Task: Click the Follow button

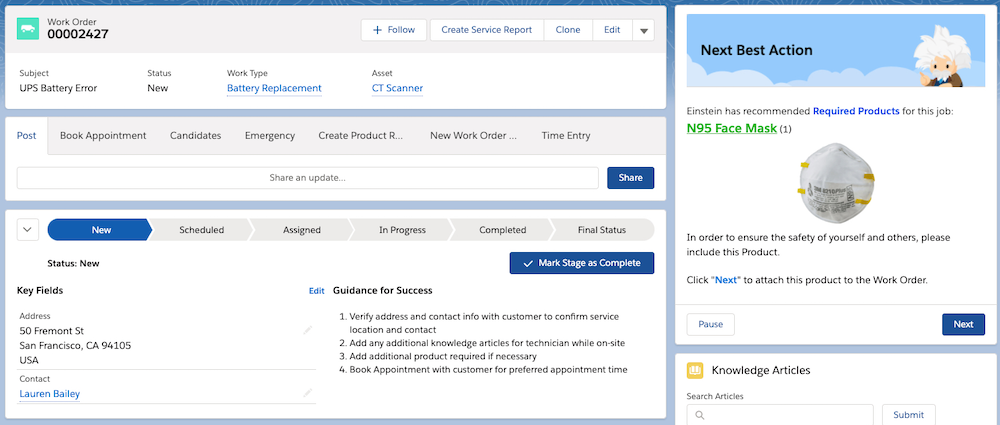Action: [x=394, y=30]
